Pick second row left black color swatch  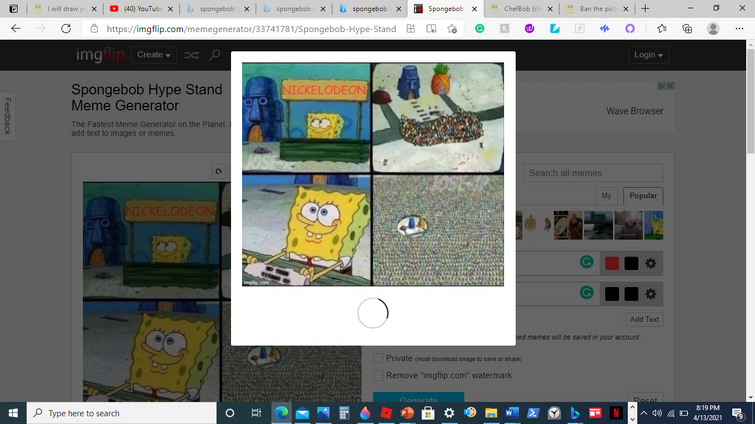(612, 294)
